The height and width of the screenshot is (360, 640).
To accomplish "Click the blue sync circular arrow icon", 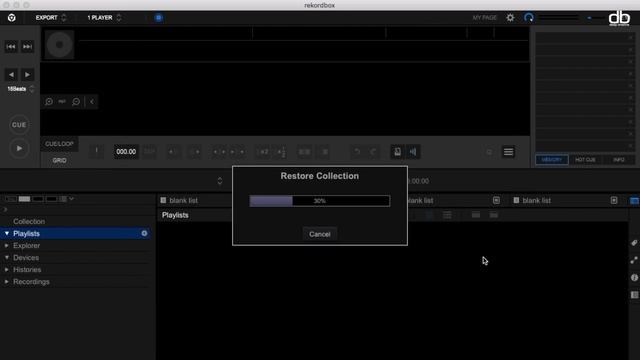I will [529, 18].
